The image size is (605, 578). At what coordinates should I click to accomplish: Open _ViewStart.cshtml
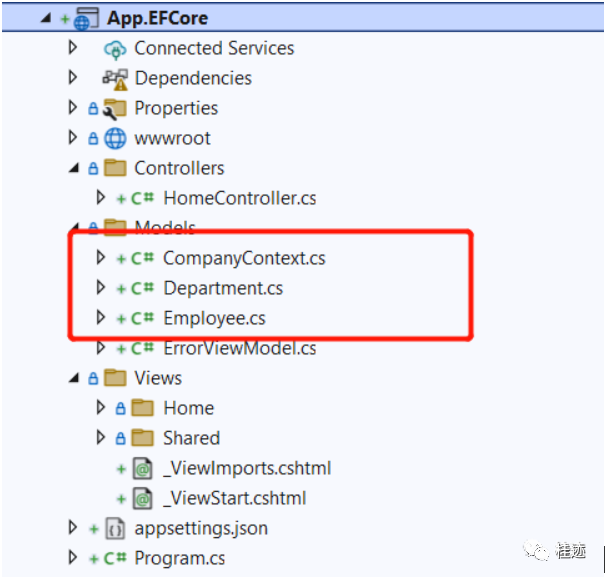(235, 499)
